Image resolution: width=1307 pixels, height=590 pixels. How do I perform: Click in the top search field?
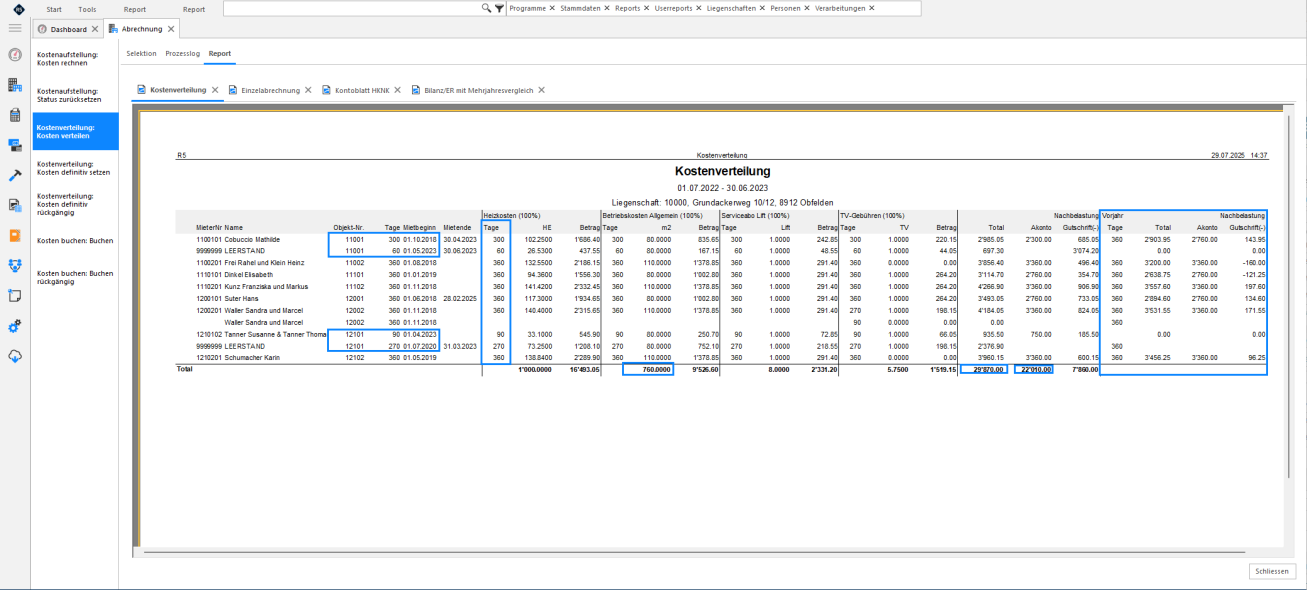point(351,8)
